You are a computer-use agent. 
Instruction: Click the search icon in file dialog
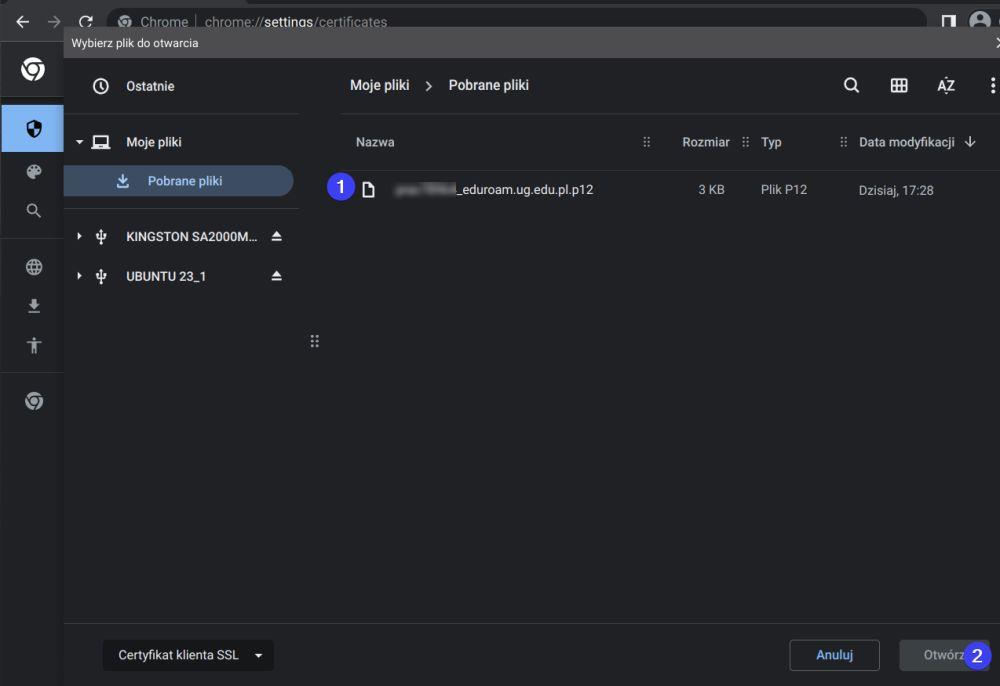pos(851,86)
